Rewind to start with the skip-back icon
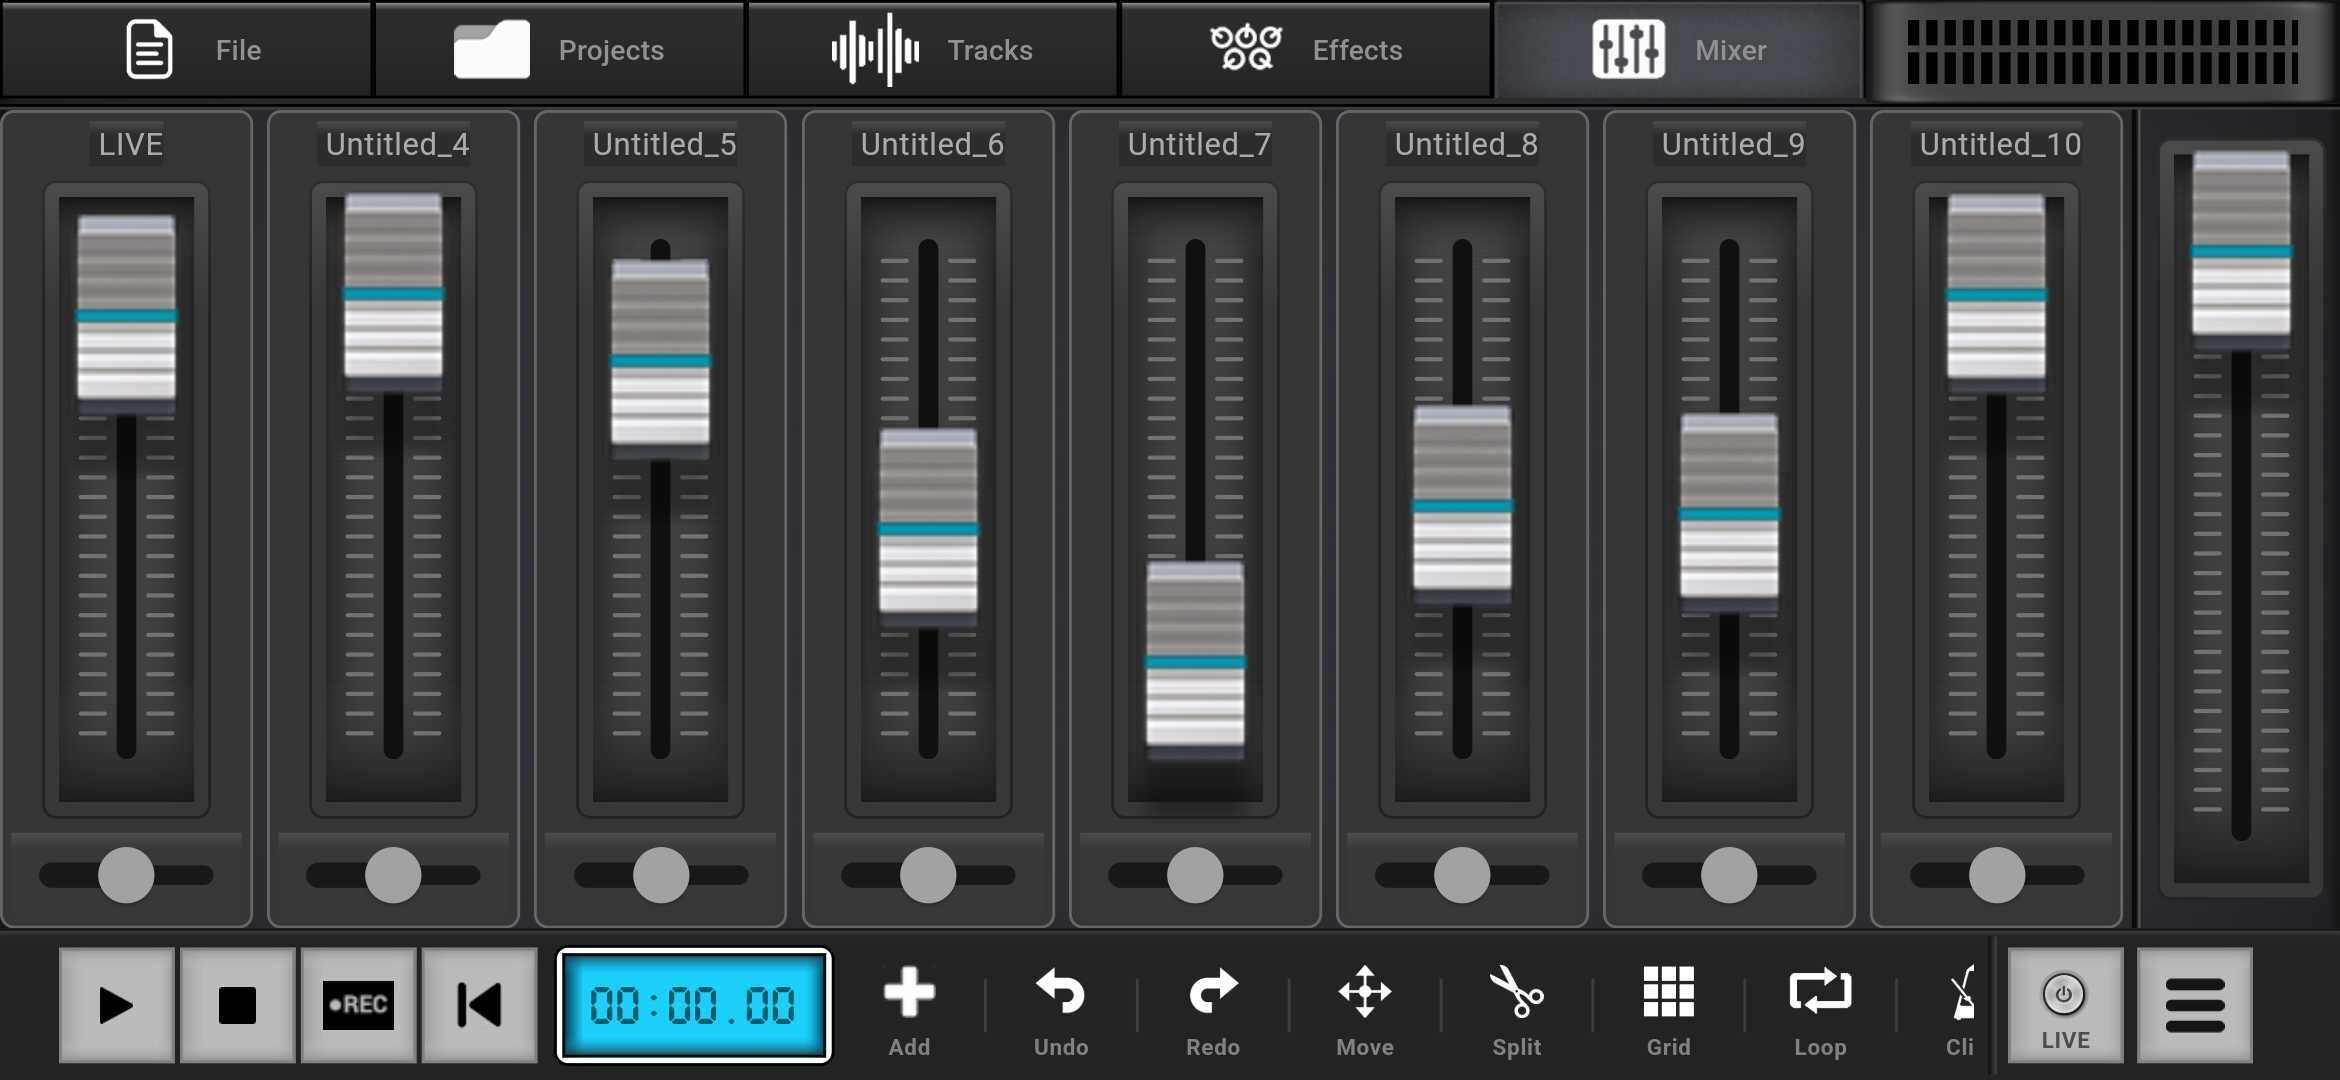The height and width of the screenshot is (1080, 2340). [477, 1004]
